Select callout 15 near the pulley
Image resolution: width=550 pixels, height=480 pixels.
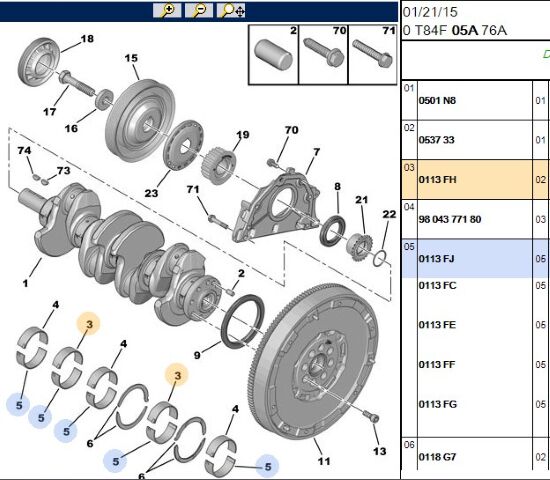(131, 58)
